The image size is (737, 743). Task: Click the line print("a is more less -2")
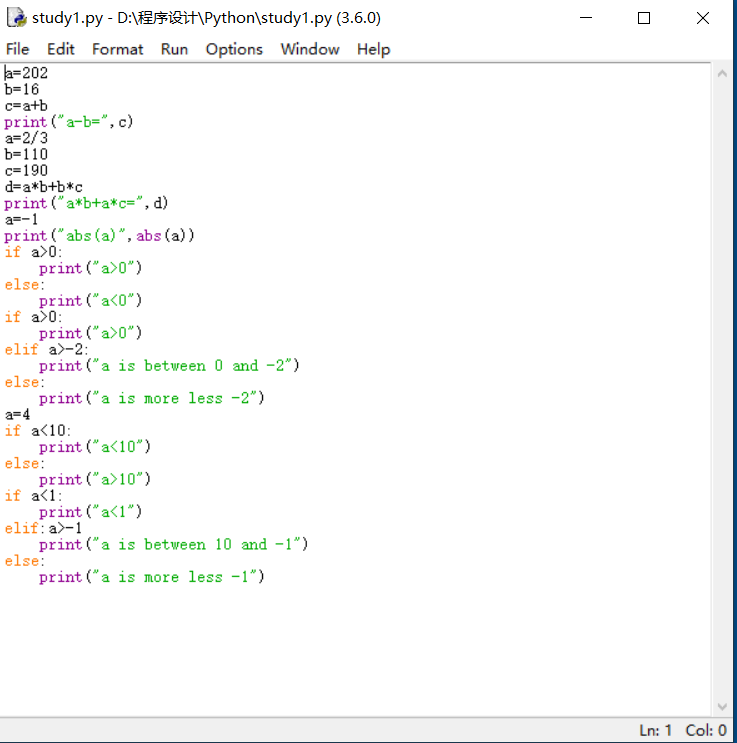(x=152, y=398)
